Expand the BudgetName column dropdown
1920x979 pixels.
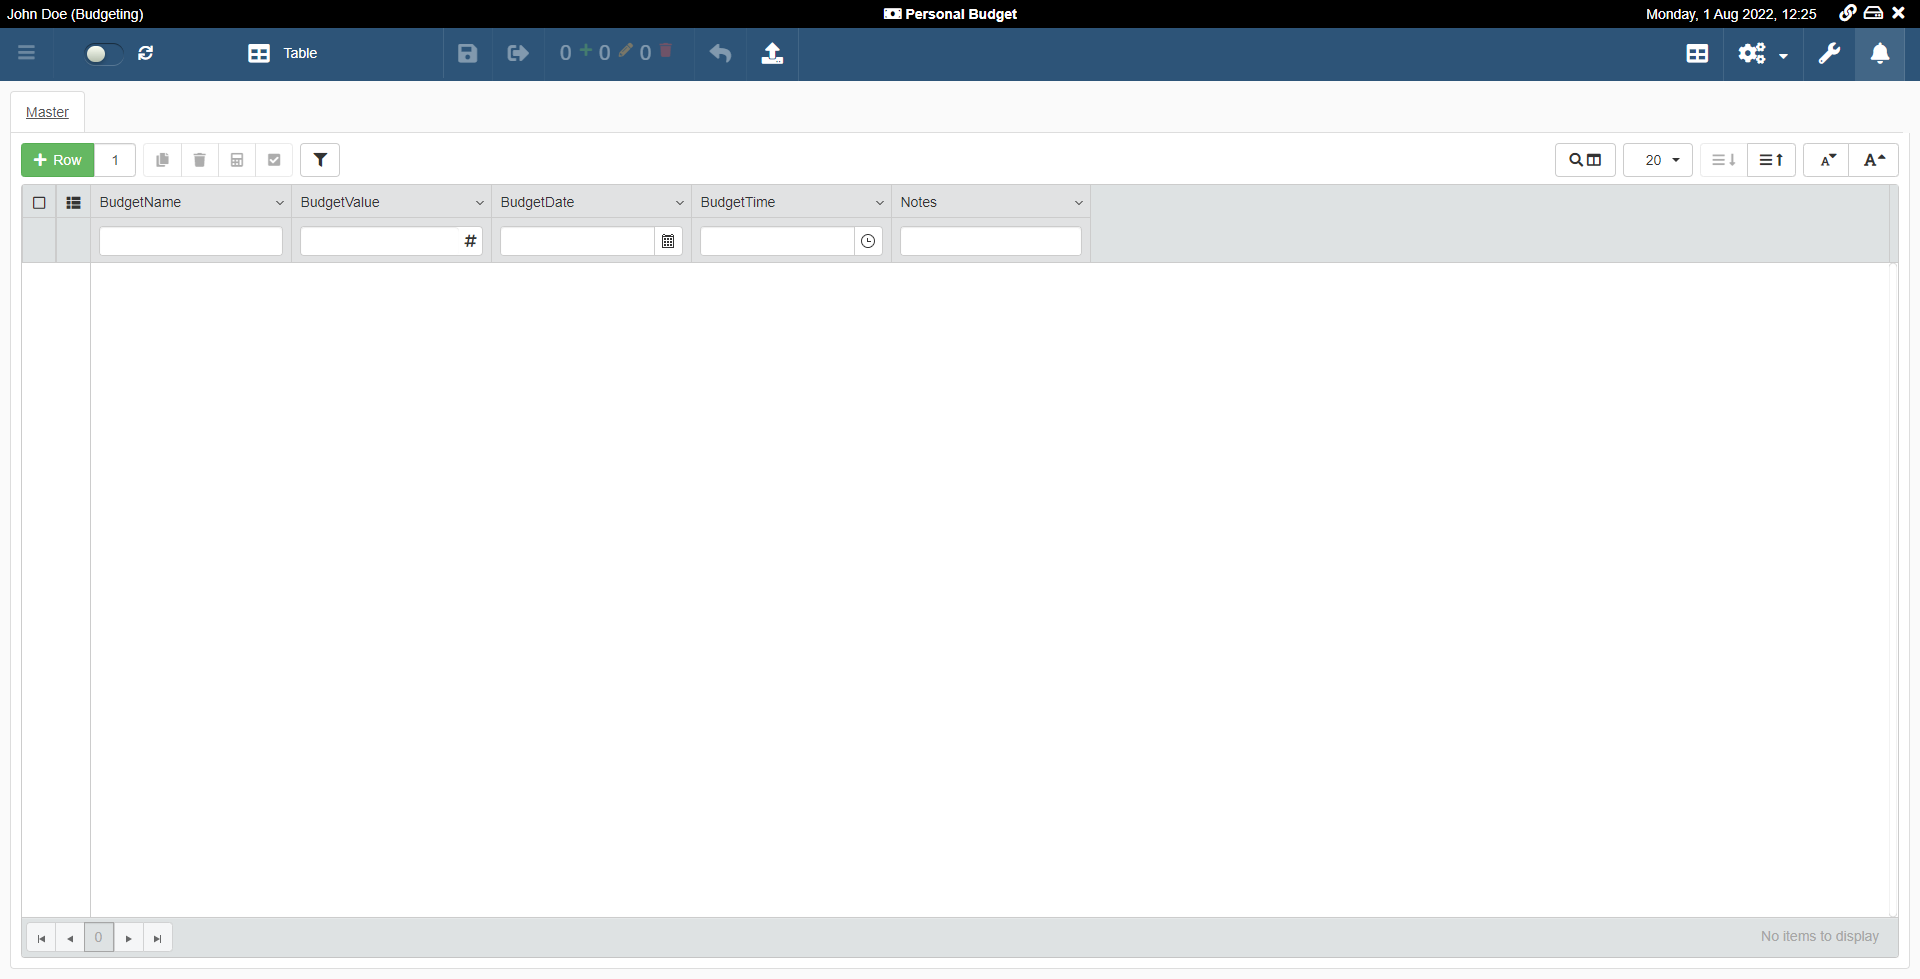click(279, 203)
